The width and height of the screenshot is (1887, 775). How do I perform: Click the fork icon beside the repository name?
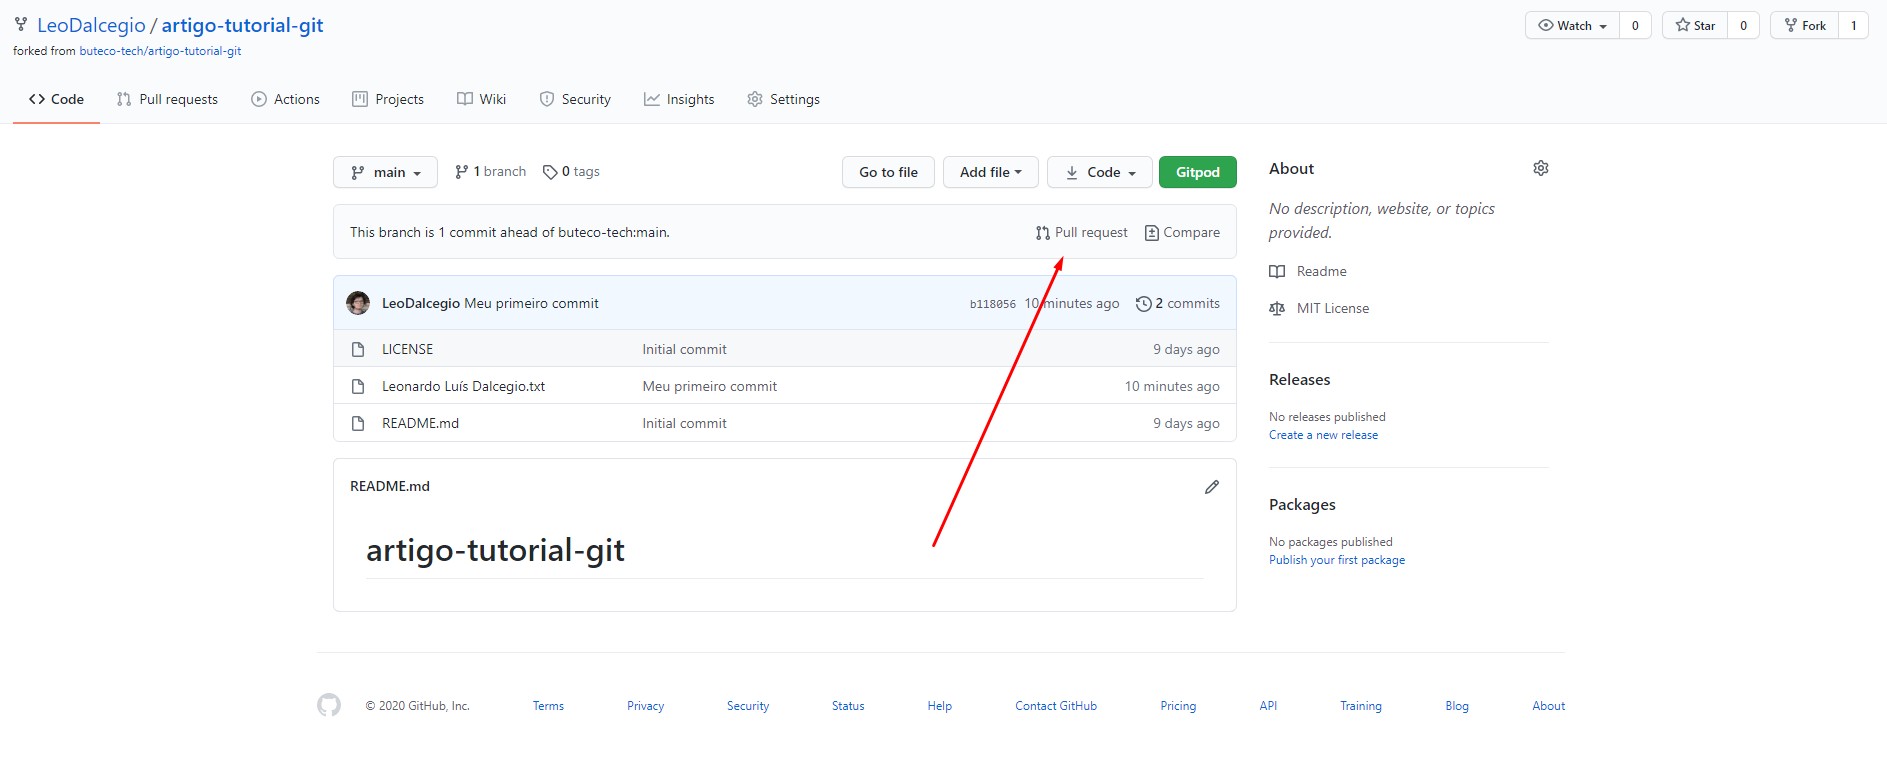[21, 25]
